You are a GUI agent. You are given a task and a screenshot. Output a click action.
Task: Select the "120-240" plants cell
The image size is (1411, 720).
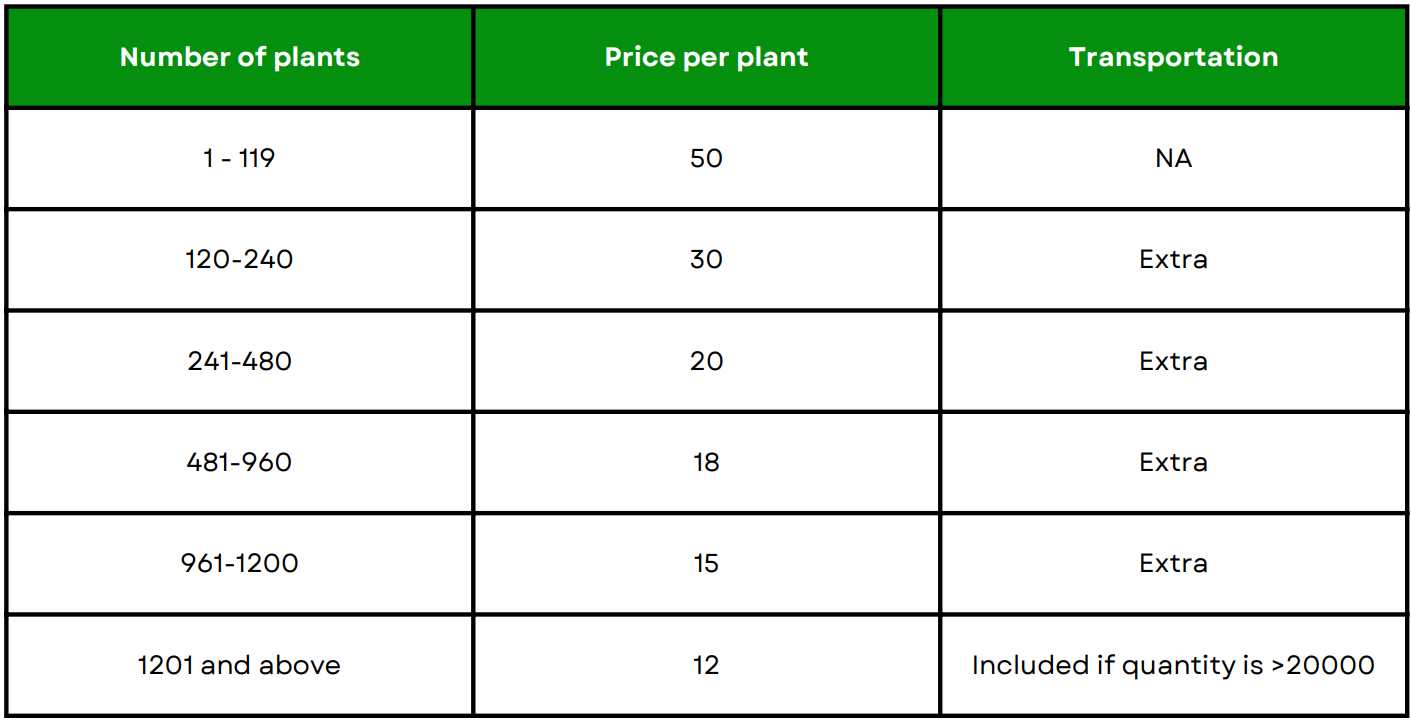pyautogui.click(x=240, y=259)
